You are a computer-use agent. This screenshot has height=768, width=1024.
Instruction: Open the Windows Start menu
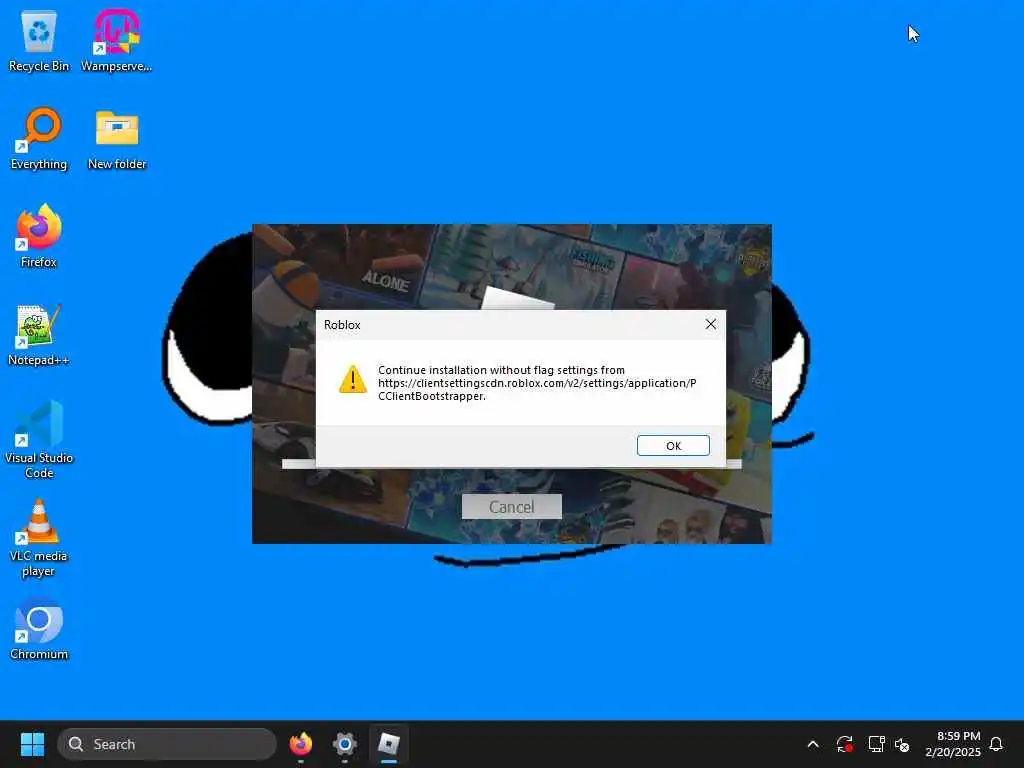(x=32, y=744)
